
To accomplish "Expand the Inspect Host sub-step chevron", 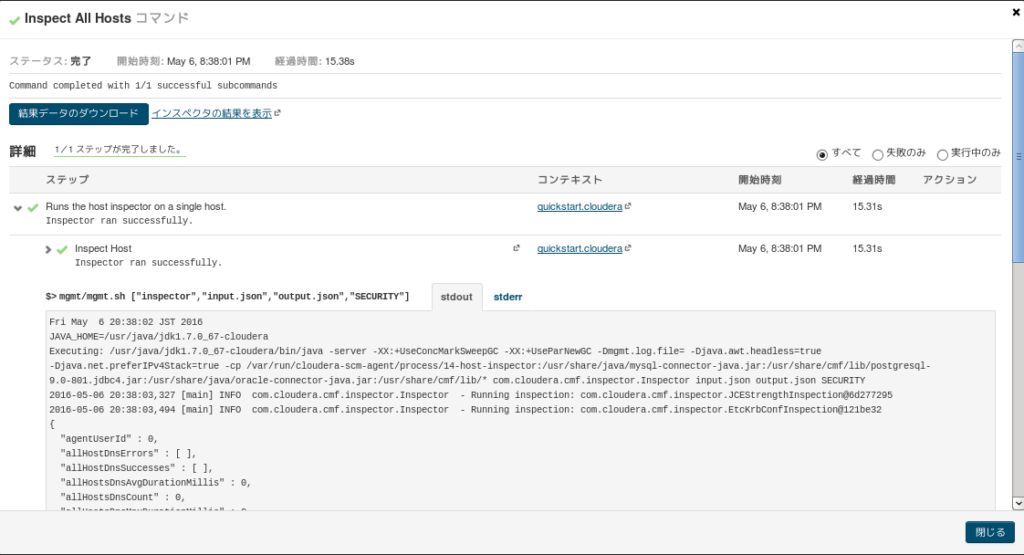I will pos(48,249).
